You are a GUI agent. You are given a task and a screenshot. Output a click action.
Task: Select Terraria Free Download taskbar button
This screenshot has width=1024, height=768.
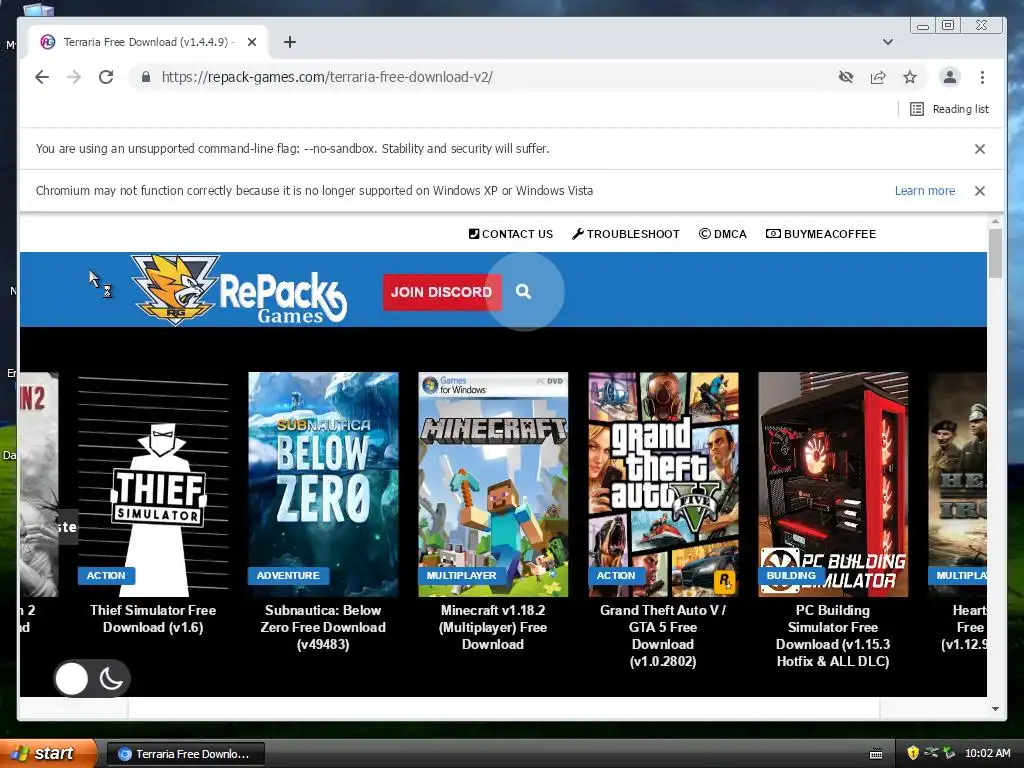185,754
